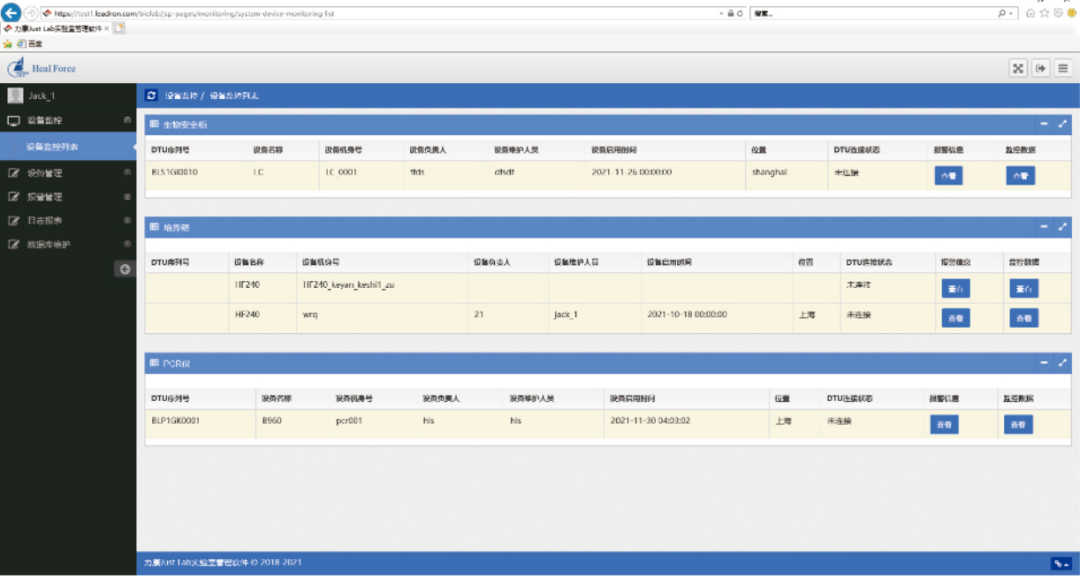
Task: Click the security lock icon in the address bar
Action: pos(731,13)
